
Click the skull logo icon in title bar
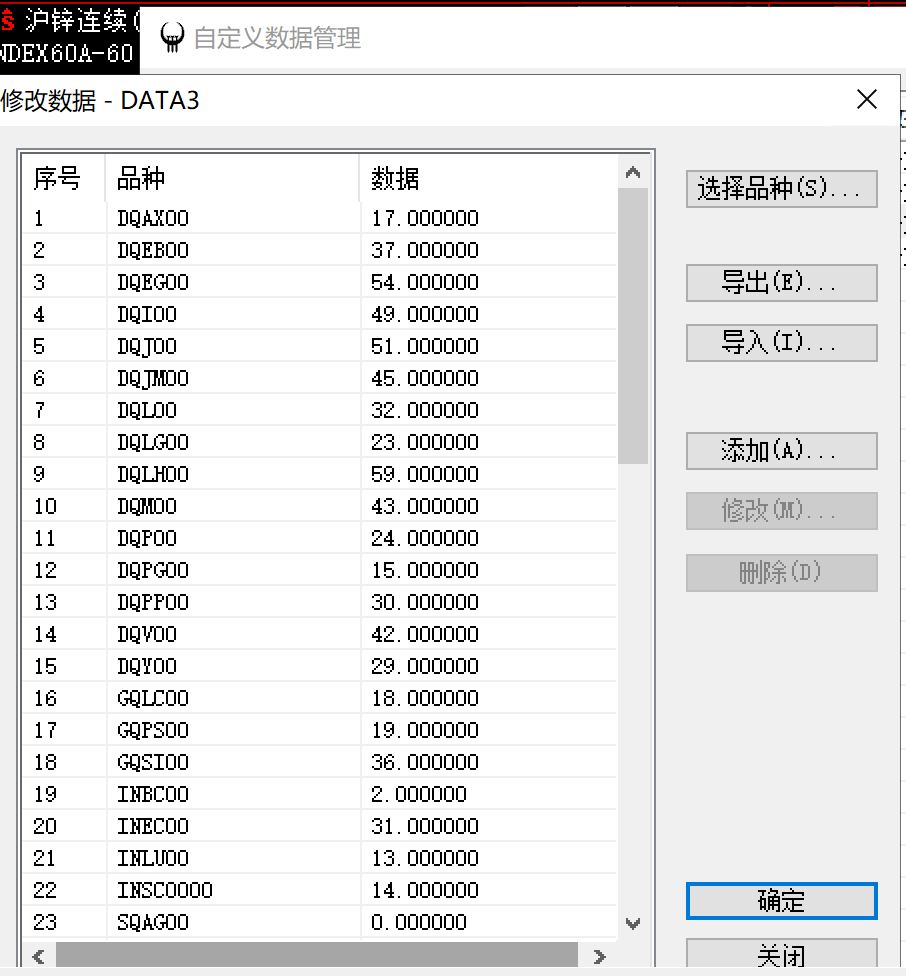tap(172, 38)
